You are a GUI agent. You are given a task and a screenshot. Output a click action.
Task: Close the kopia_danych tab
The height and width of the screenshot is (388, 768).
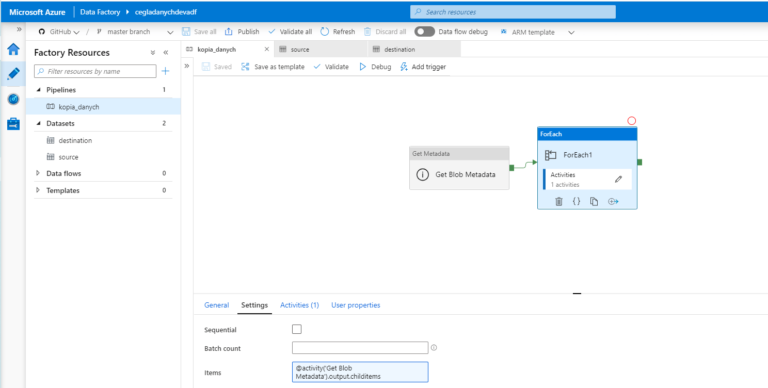266,49
